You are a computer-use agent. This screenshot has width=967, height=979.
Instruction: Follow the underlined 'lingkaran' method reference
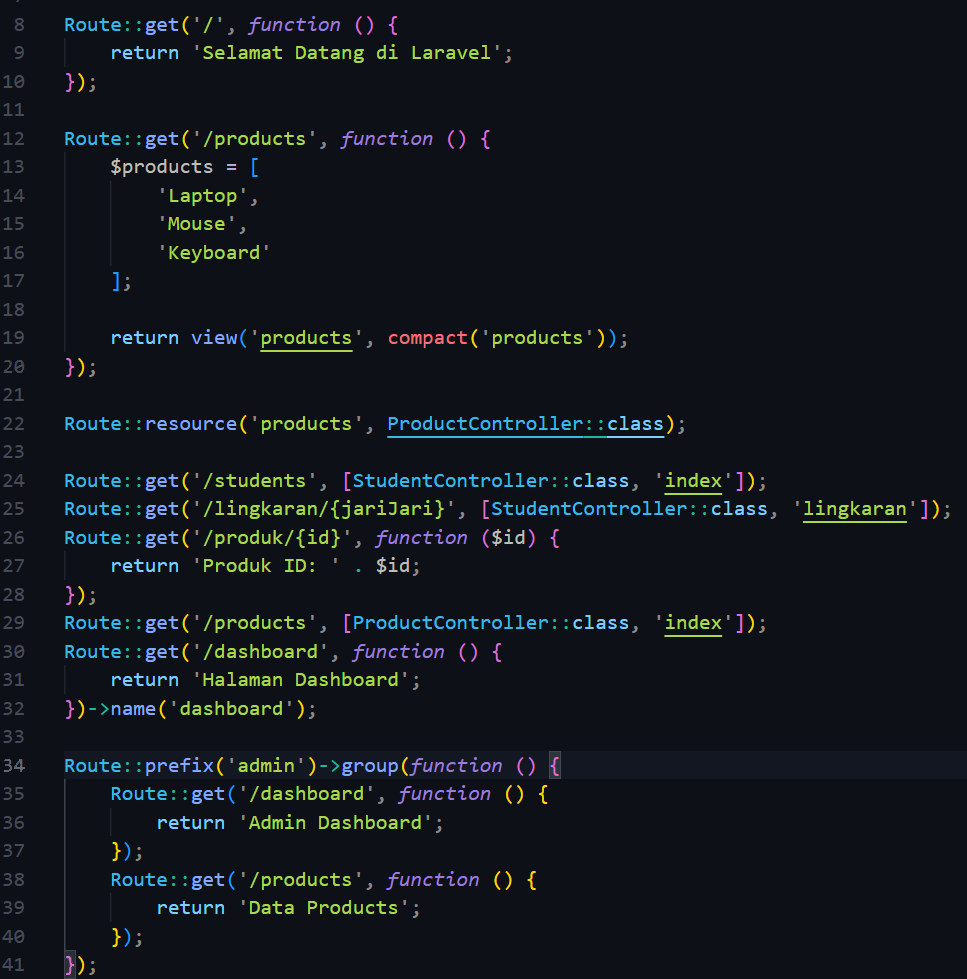point(855,509)
